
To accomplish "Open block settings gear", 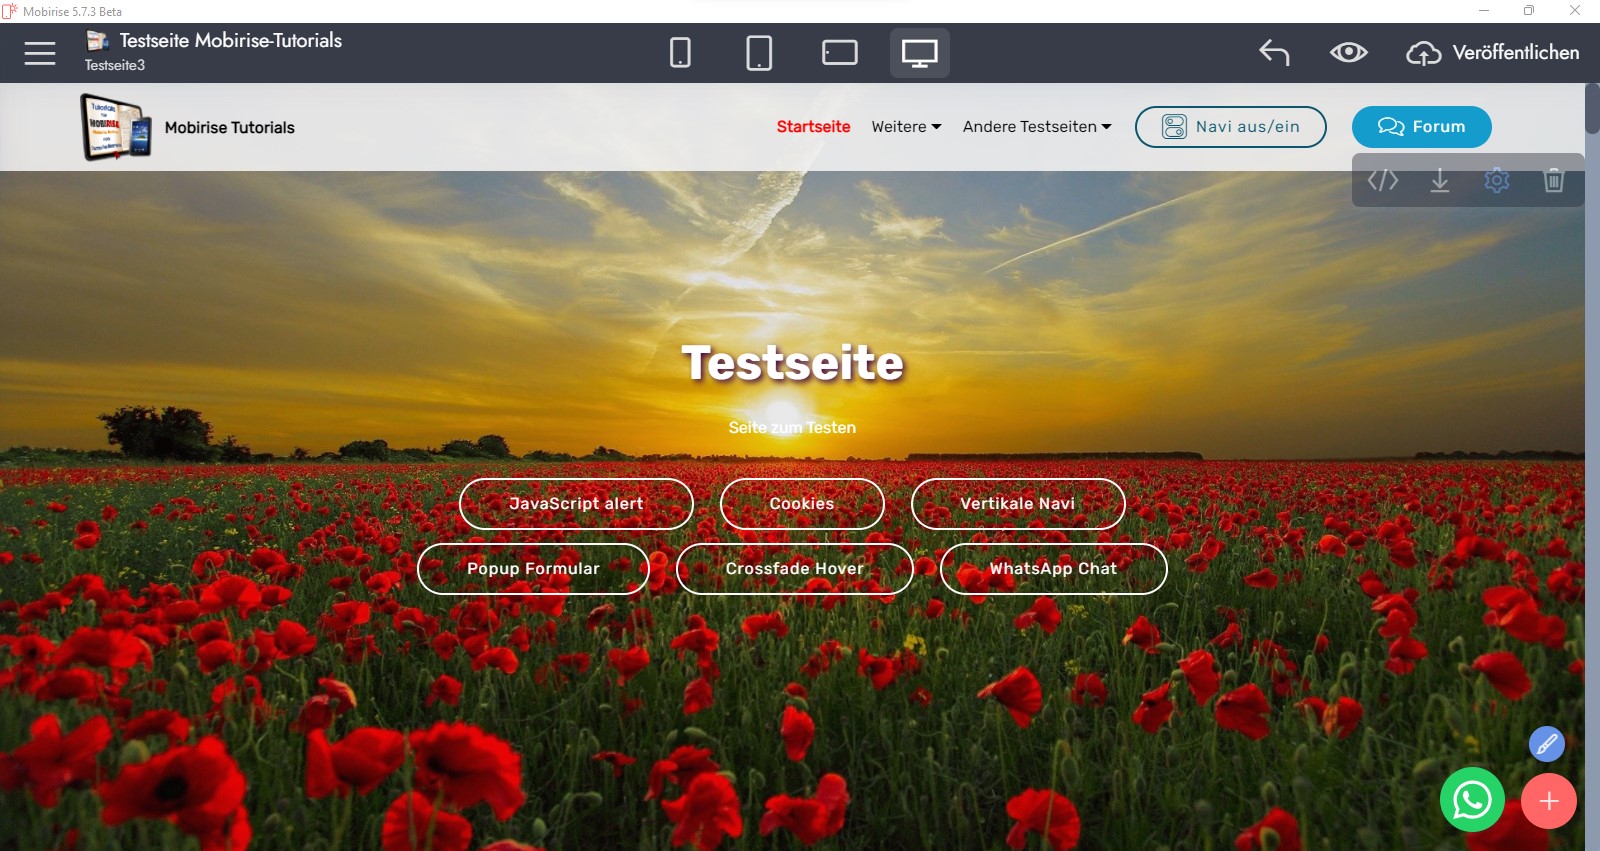I will [1496, 180].
